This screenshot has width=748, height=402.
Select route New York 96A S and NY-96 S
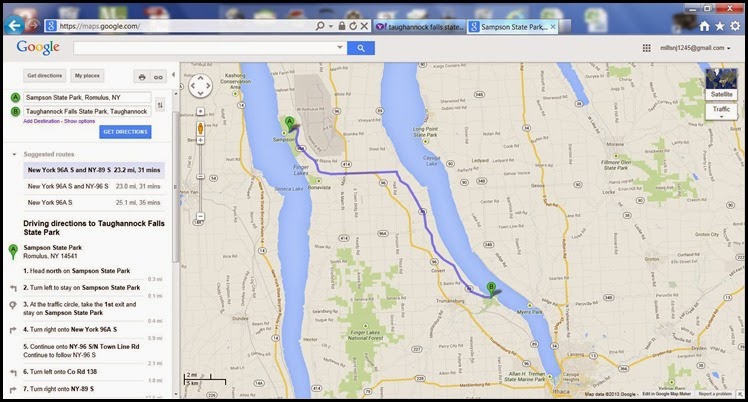[94, 186]
